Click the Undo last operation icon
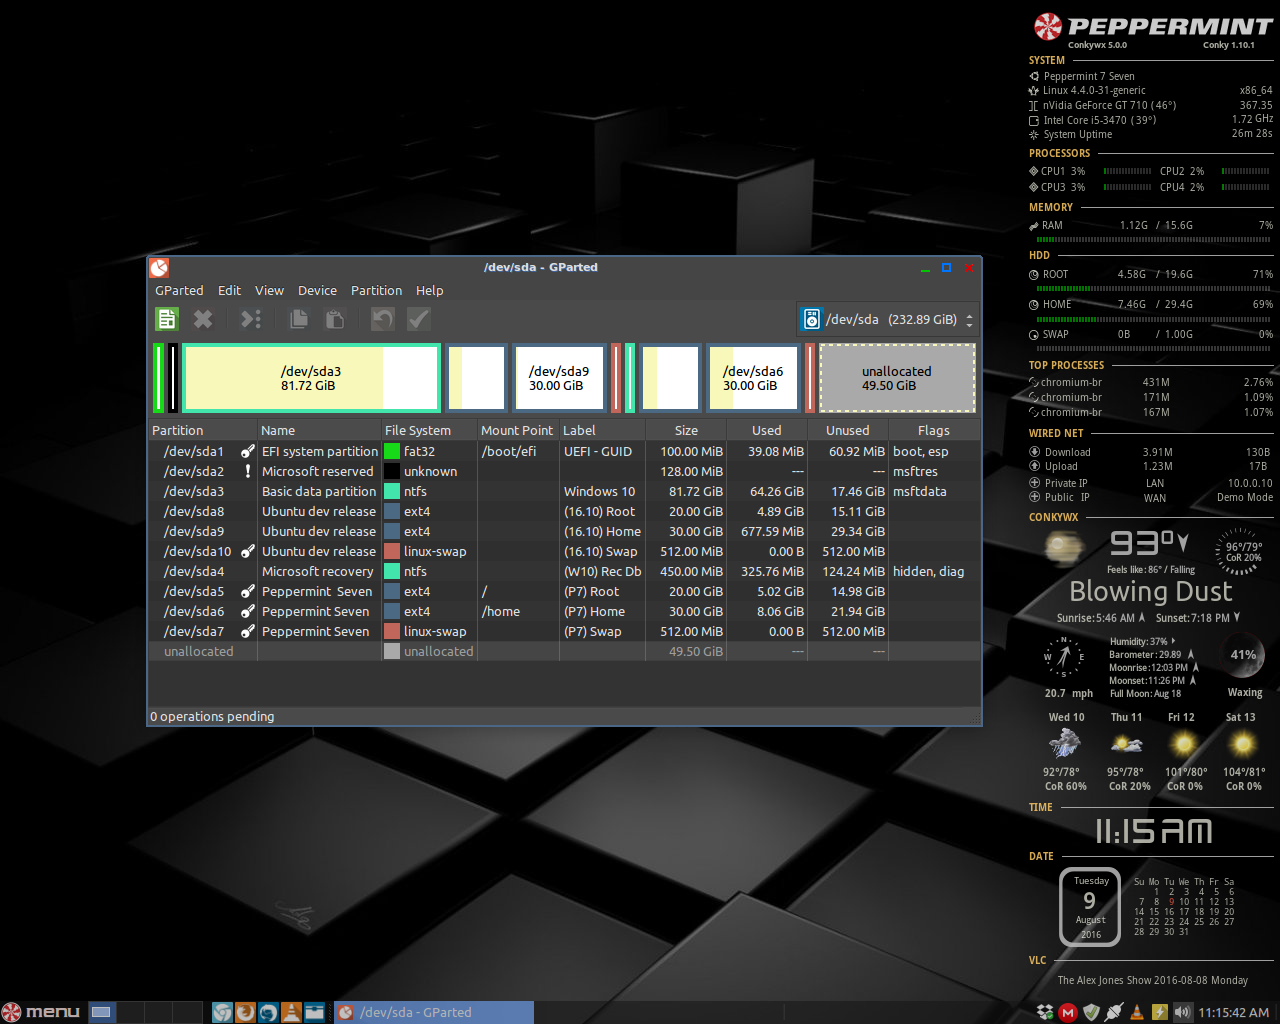 pos(383,319)
